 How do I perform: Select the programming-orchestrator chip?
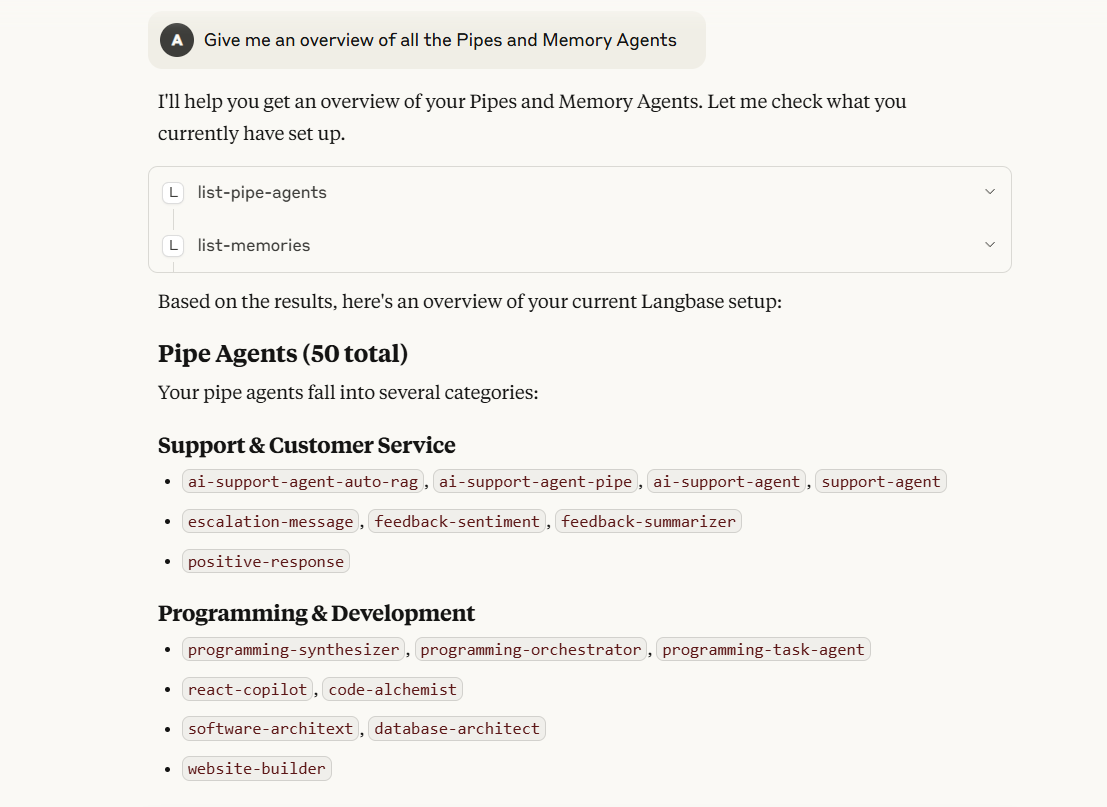[x=530, y=649]
